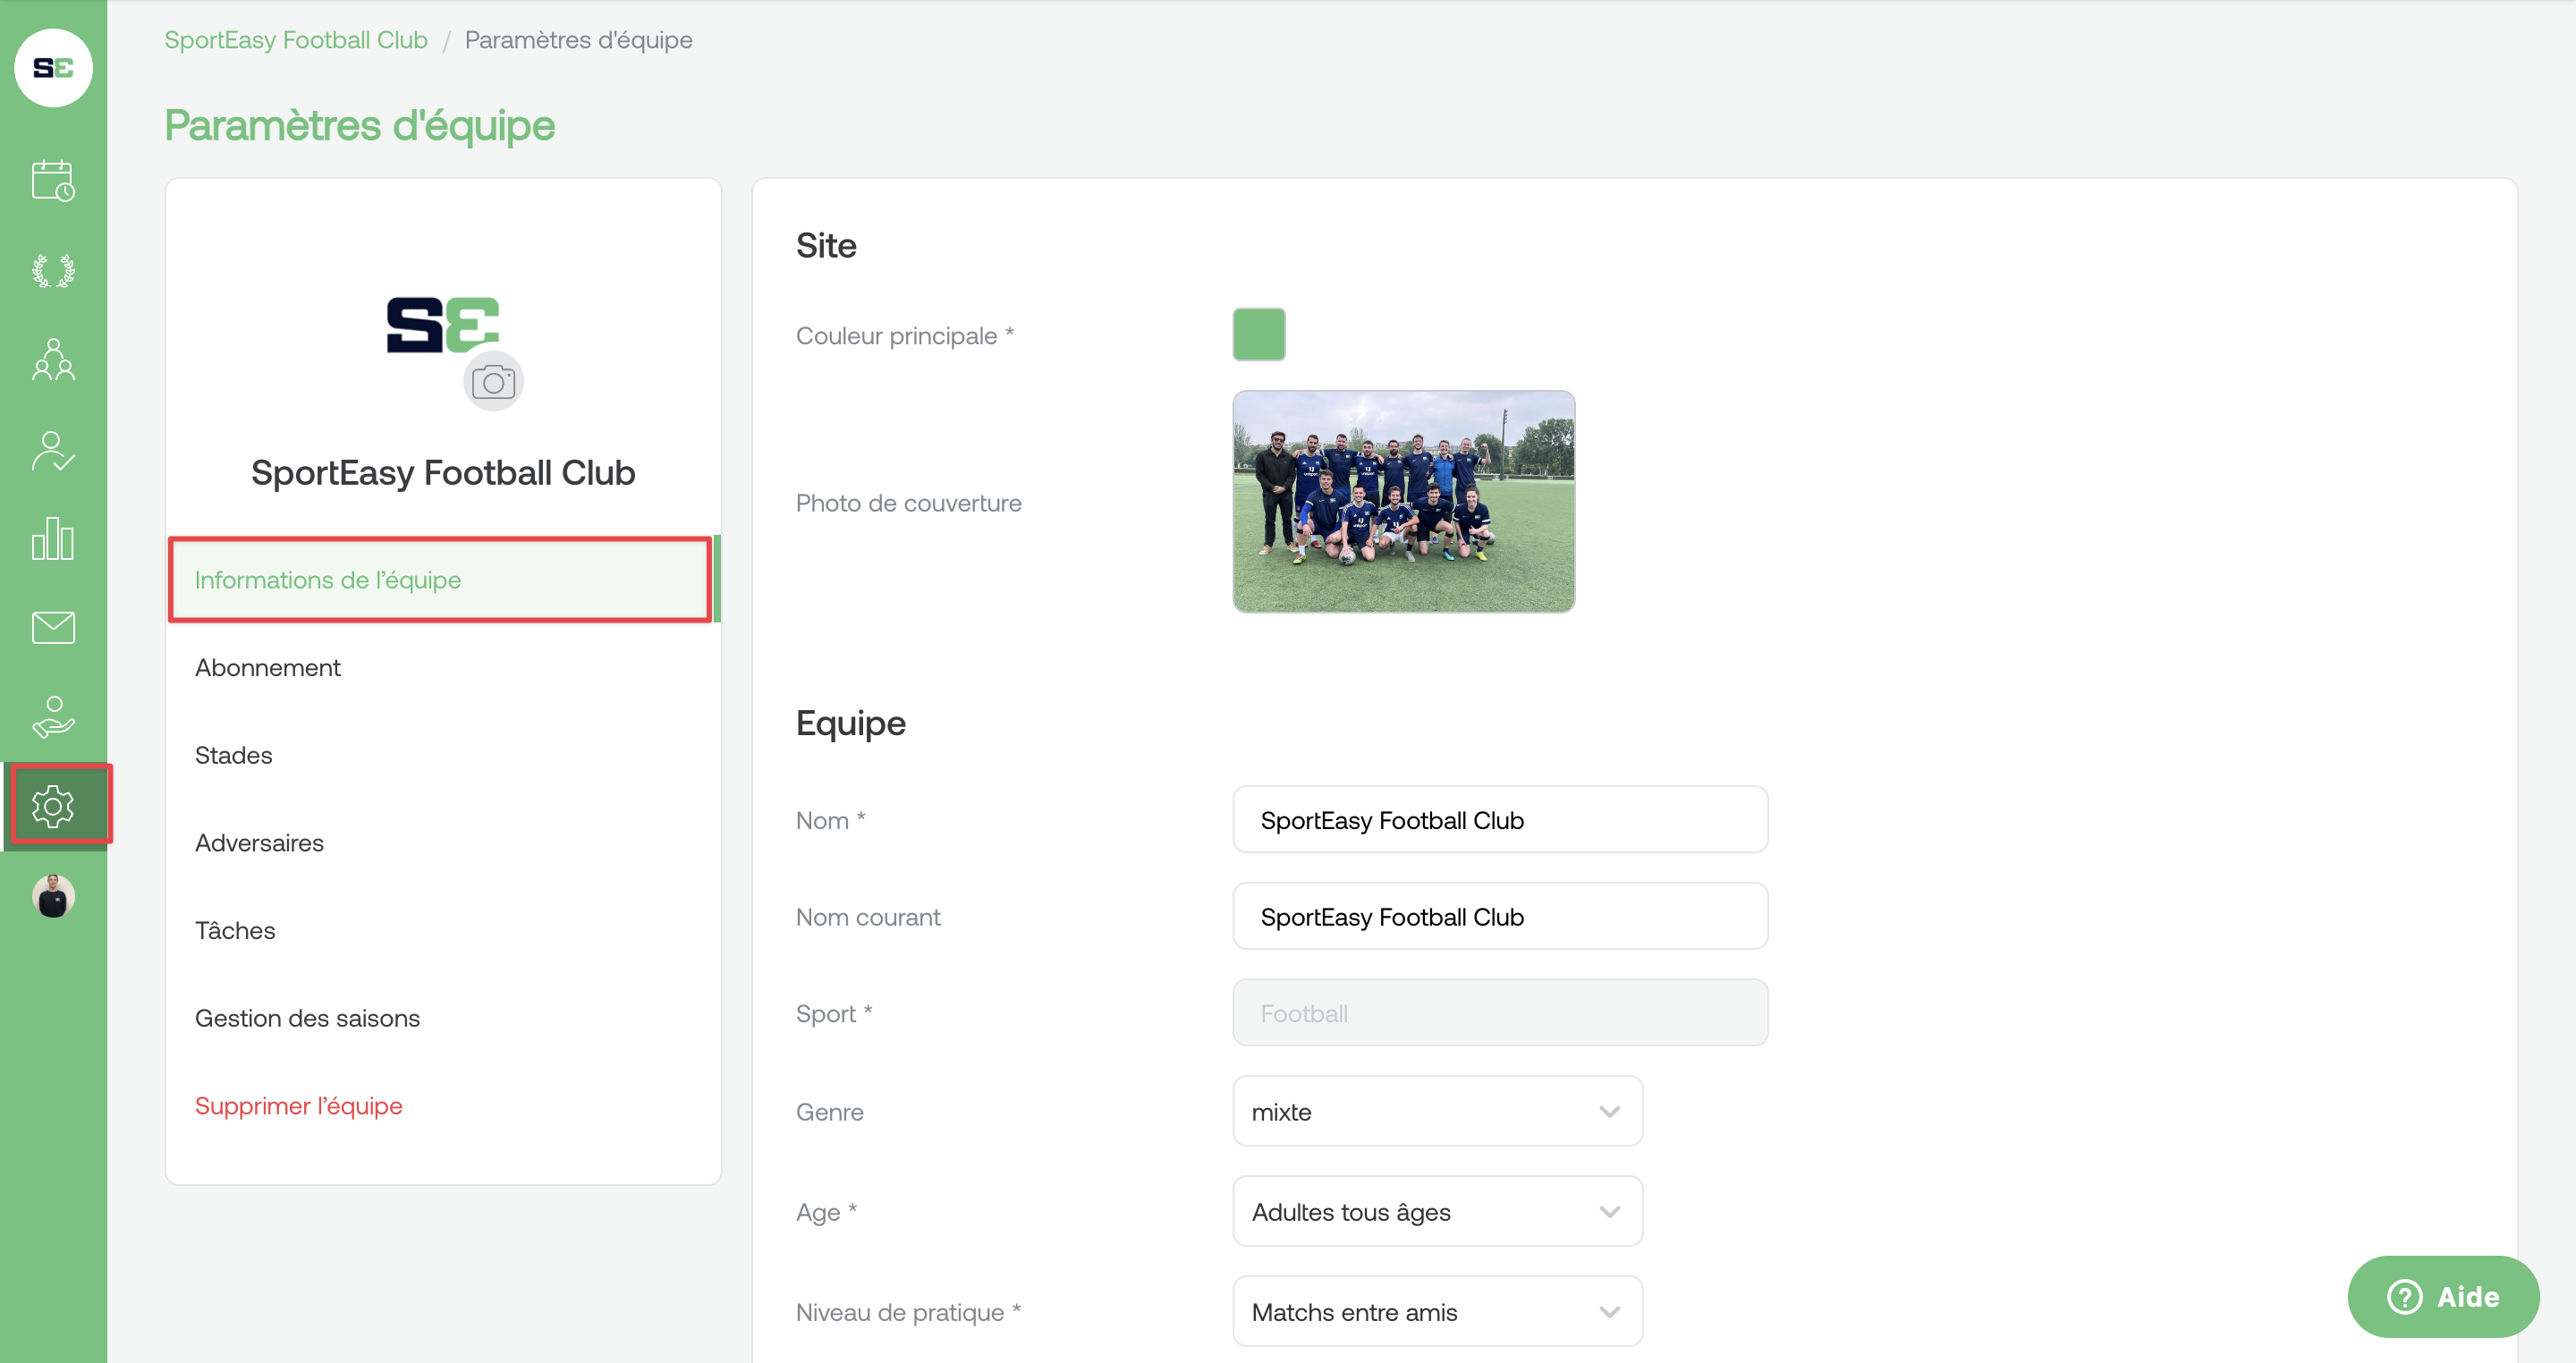Viewport: 2576px width, 1363px height.
Task: Click the Nom input field
Action: pos(1500,819)
